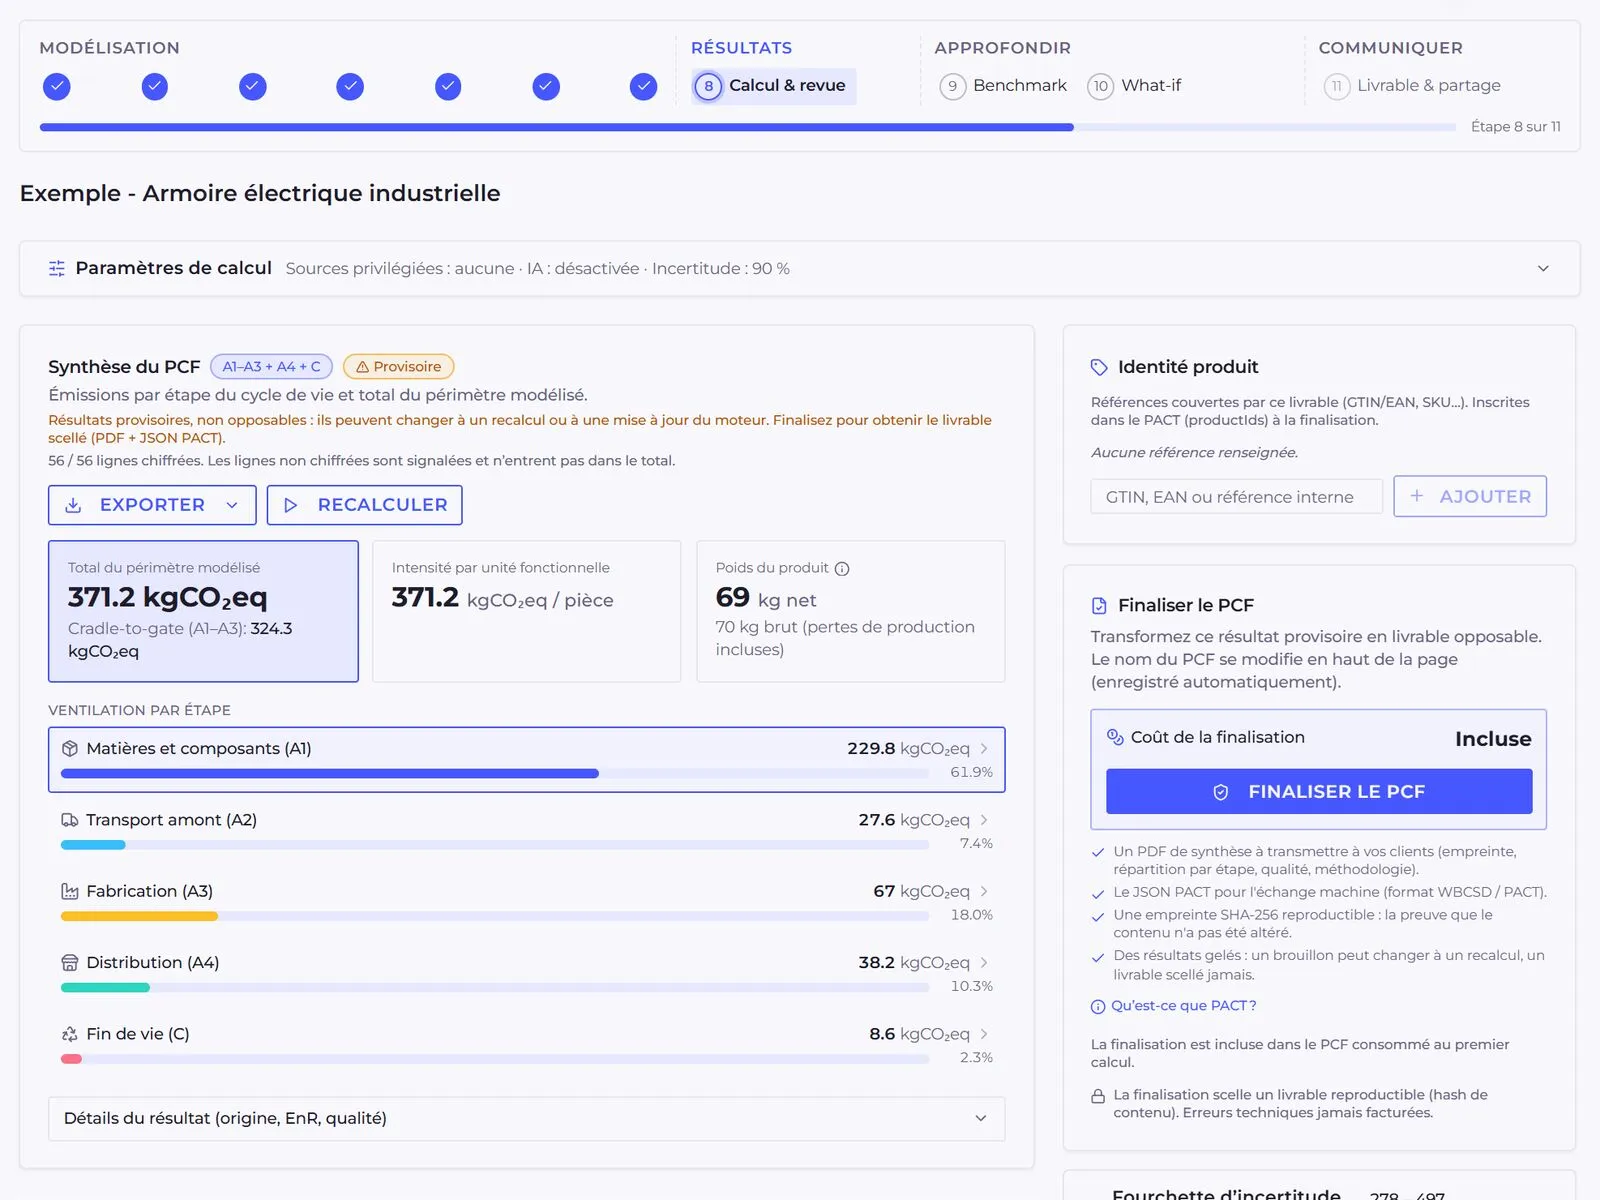Open Fin de vie (C) detail chevron
Screen dimensions: 1600x1200
click(x=984, y=1034)
